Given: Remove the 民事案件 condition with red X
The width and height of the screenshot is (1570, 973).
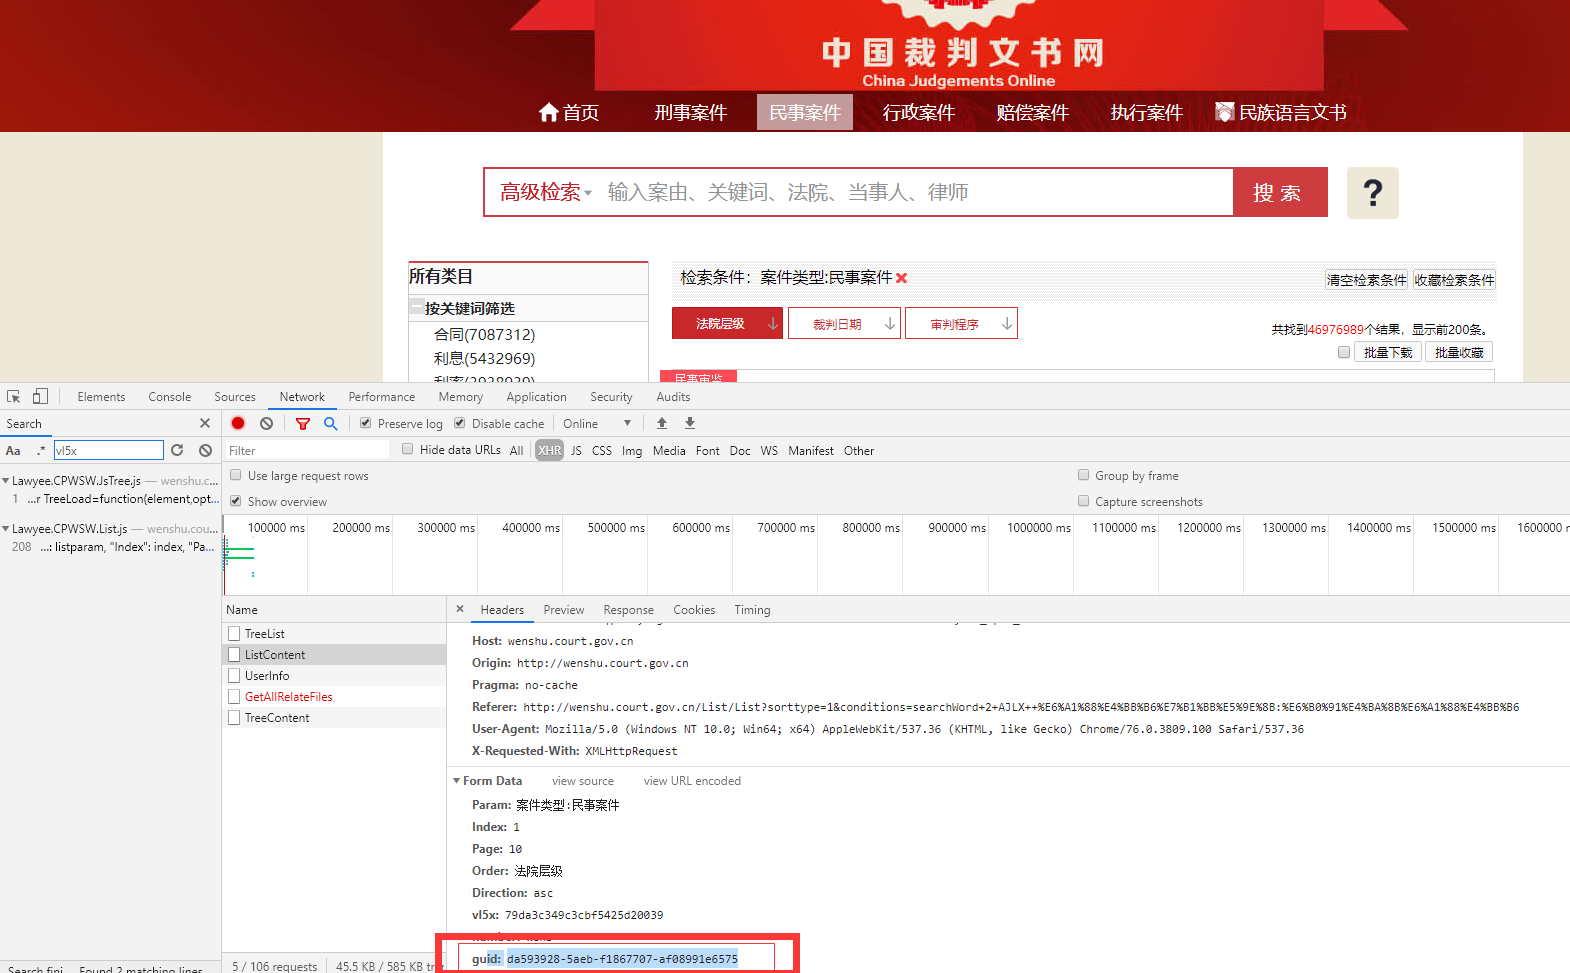Looking at the screenshot, I should coord(902,278).
